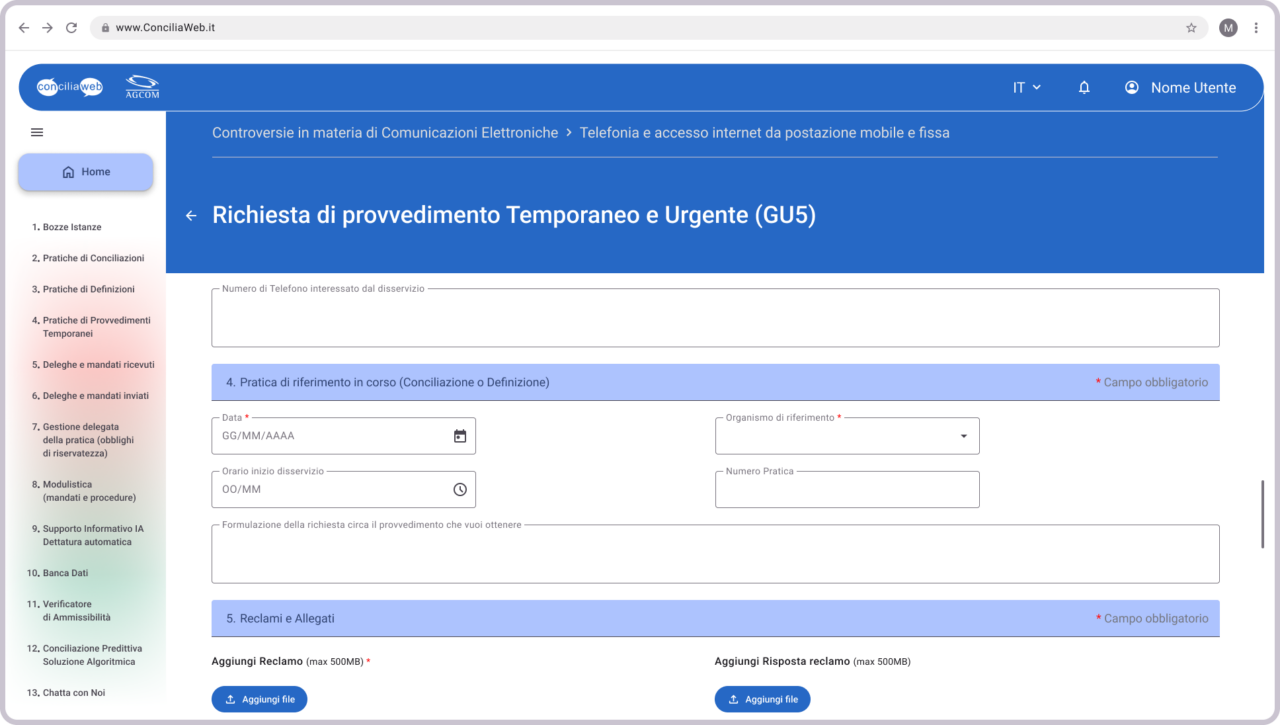Toggle the hamburger sidebar menu

(37, 132)
